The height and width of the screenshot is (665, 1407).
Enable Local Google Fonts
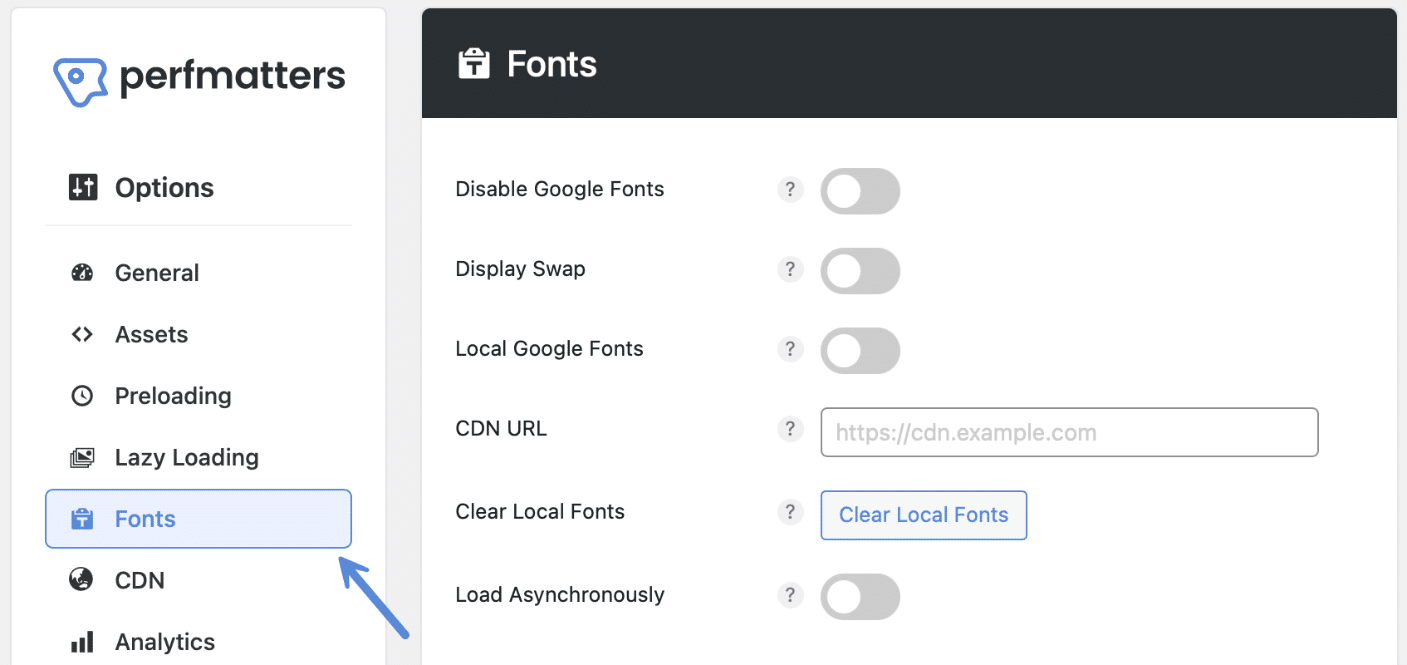(x=860, y=350)
